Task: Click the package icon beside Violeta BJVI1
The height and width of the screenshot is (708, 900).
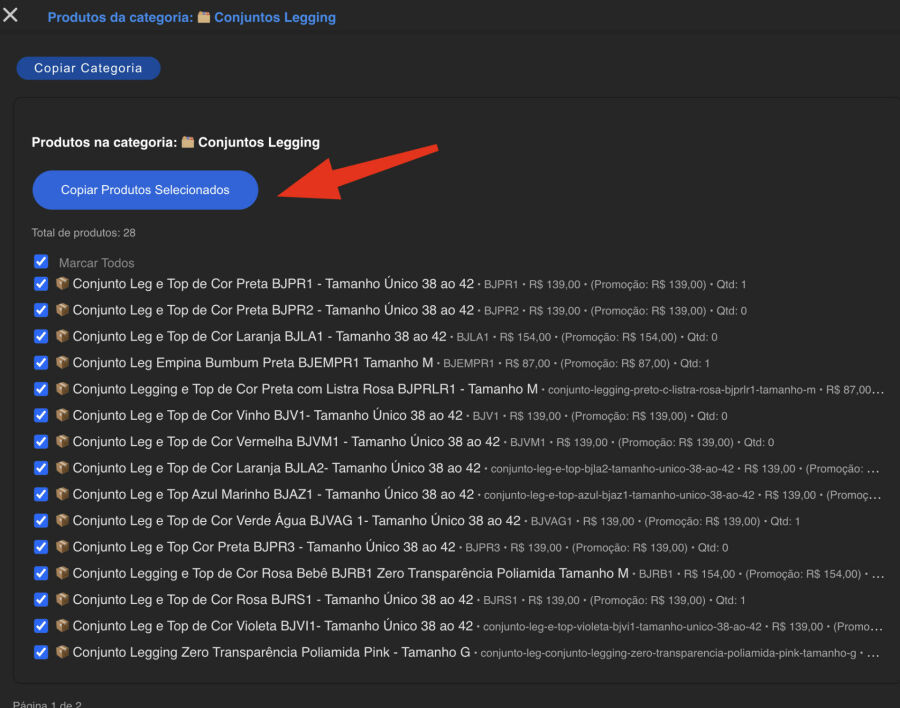Action: [x=62, y=626]
